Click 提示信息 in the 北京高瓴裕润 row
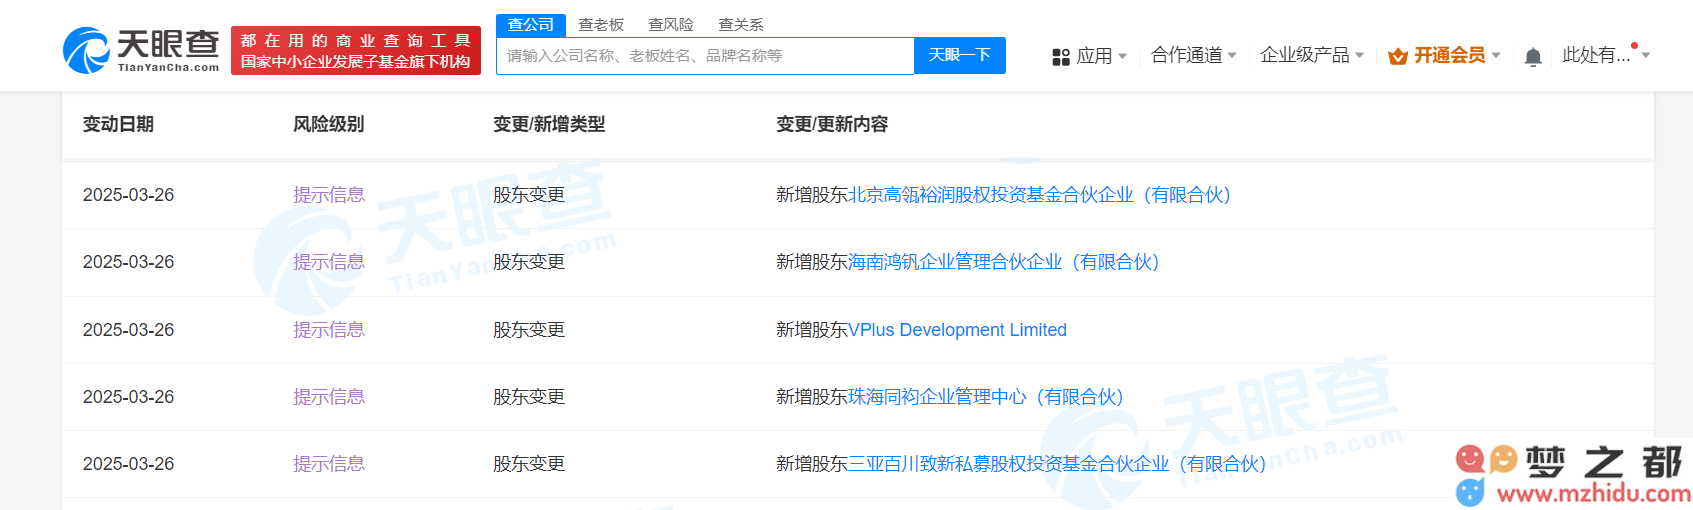Viewport: 1693px width, 510px height. click(328, 195)
